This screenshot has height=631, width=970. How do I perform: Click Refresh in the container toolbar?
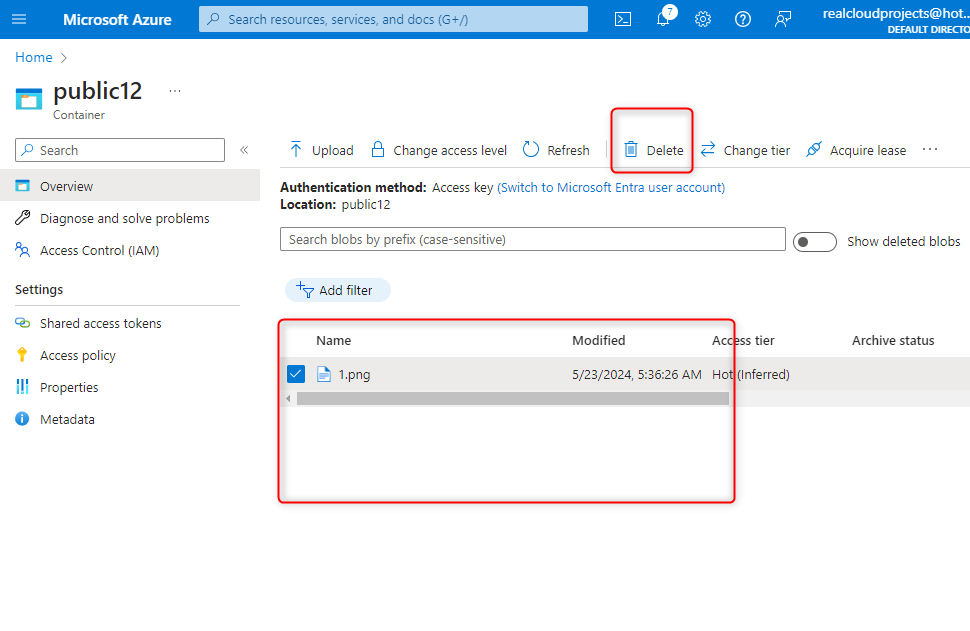tap(556, 150)
